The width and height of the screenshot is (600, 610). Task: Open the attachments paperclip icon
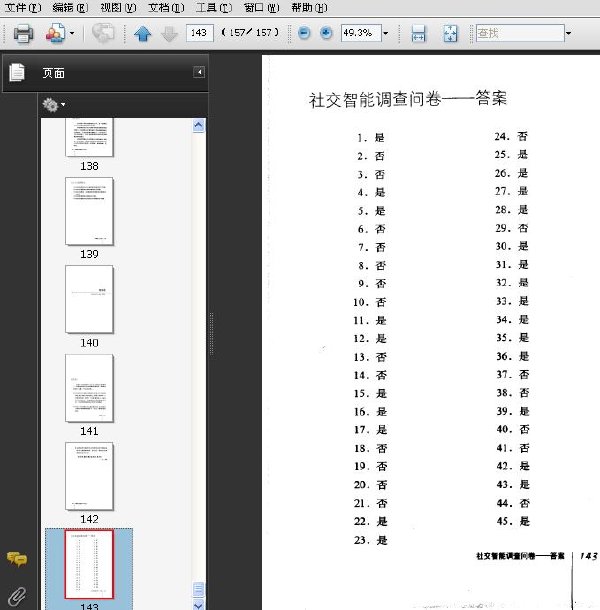tap(17, 596)
